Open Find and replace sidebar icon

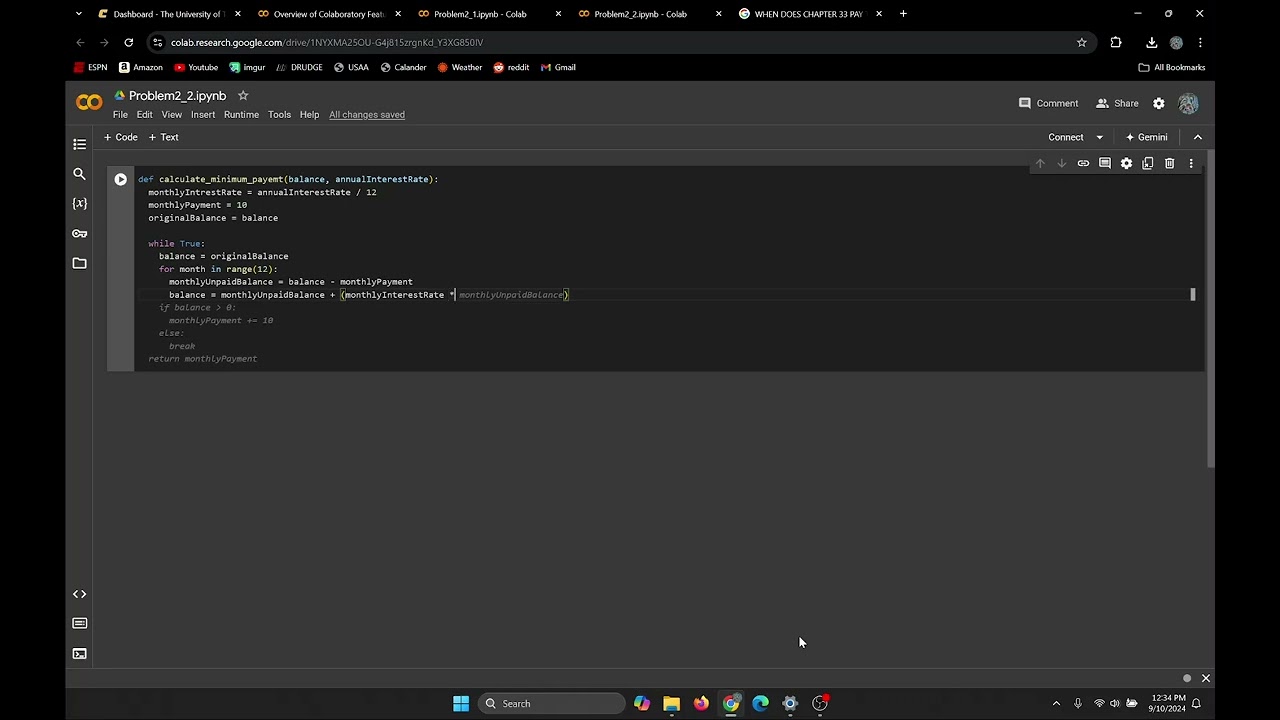[79, 174]
